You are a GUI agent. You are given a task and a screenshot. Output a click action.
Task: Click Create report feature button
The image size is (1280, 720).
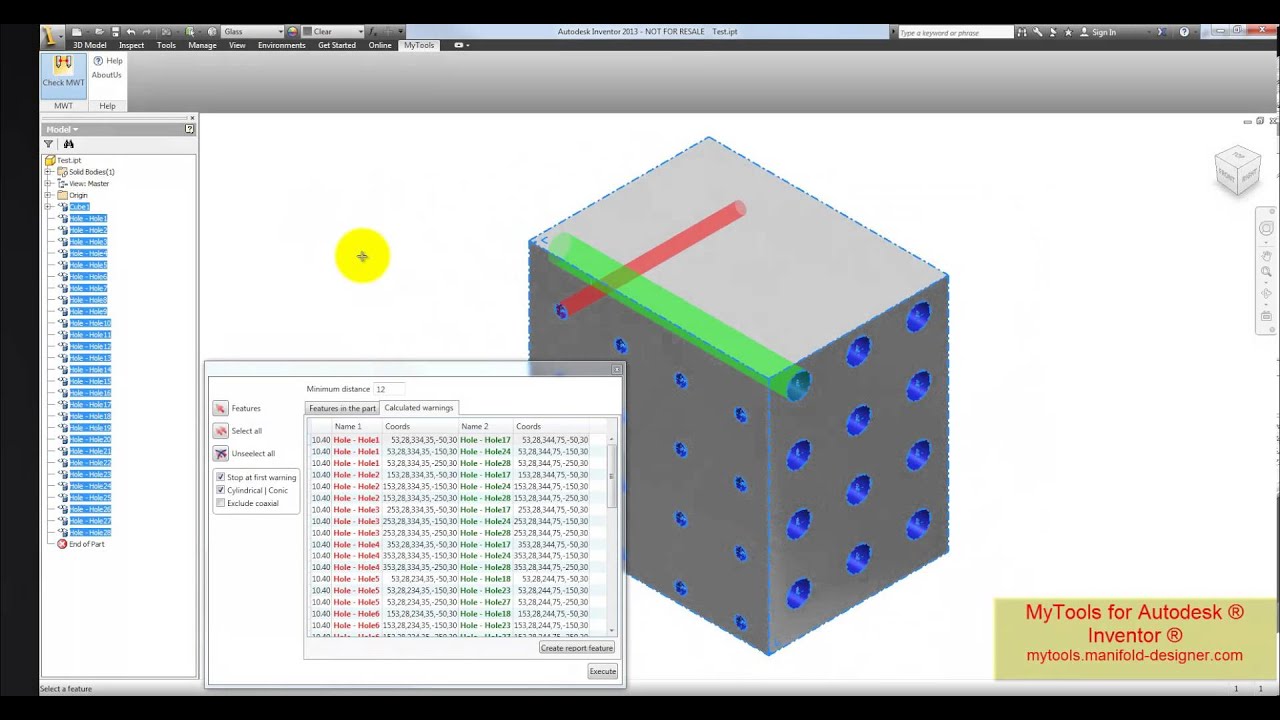pyautogui.click(x=577, y=648)
